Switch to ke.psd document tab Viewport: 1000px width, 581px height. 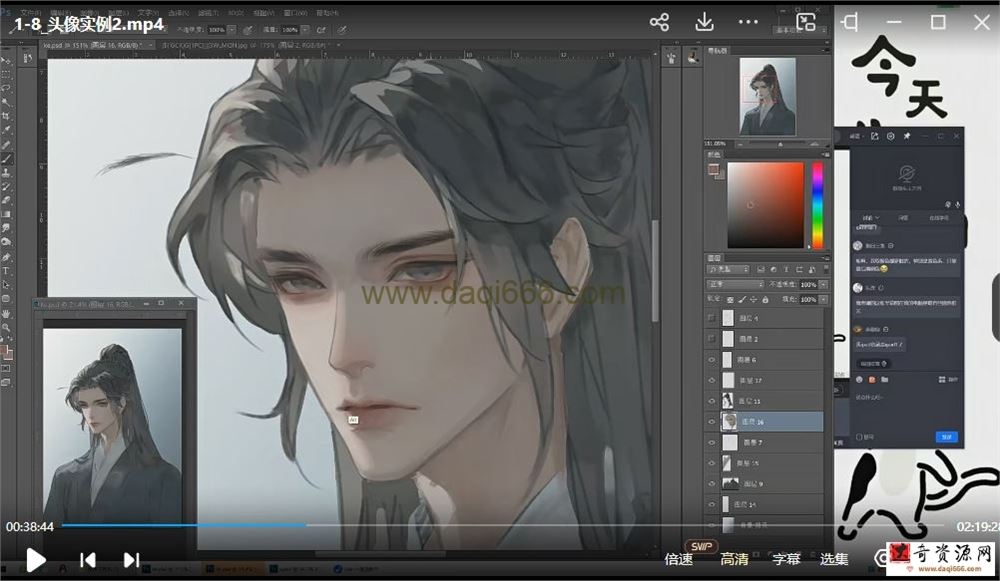click(97, 45)
